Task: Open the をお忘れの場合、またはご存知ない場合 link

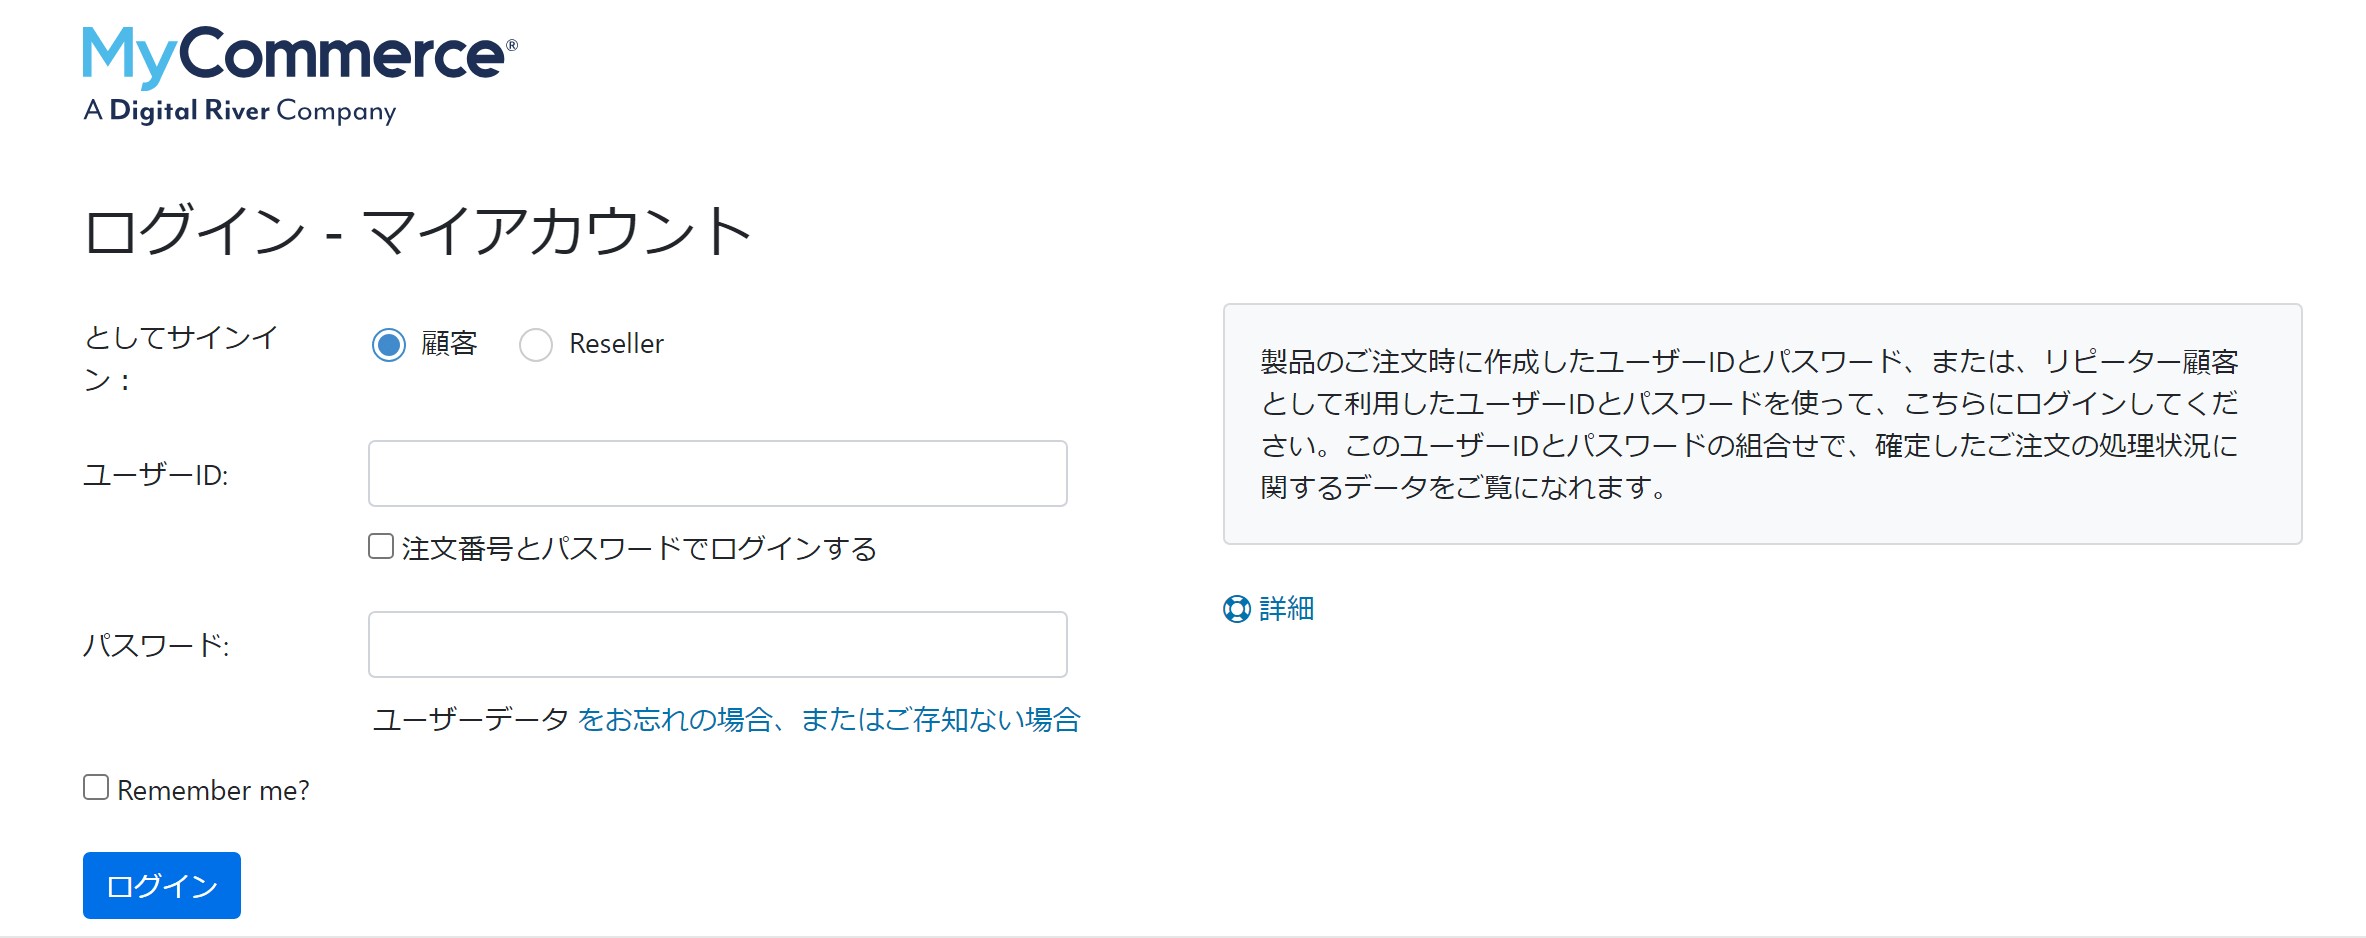Action: pos(830,720)
